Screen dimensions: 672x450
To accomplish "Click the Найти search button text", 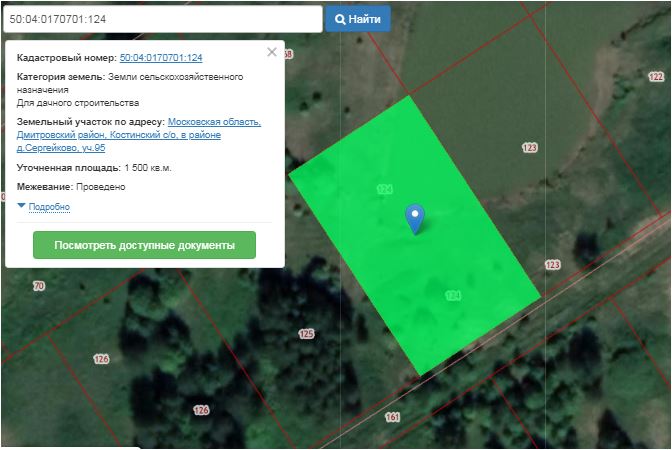I will pos(365,19).
